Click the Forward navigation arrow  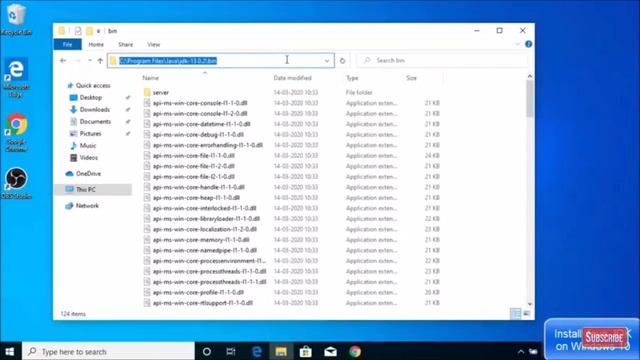point(77,60)
